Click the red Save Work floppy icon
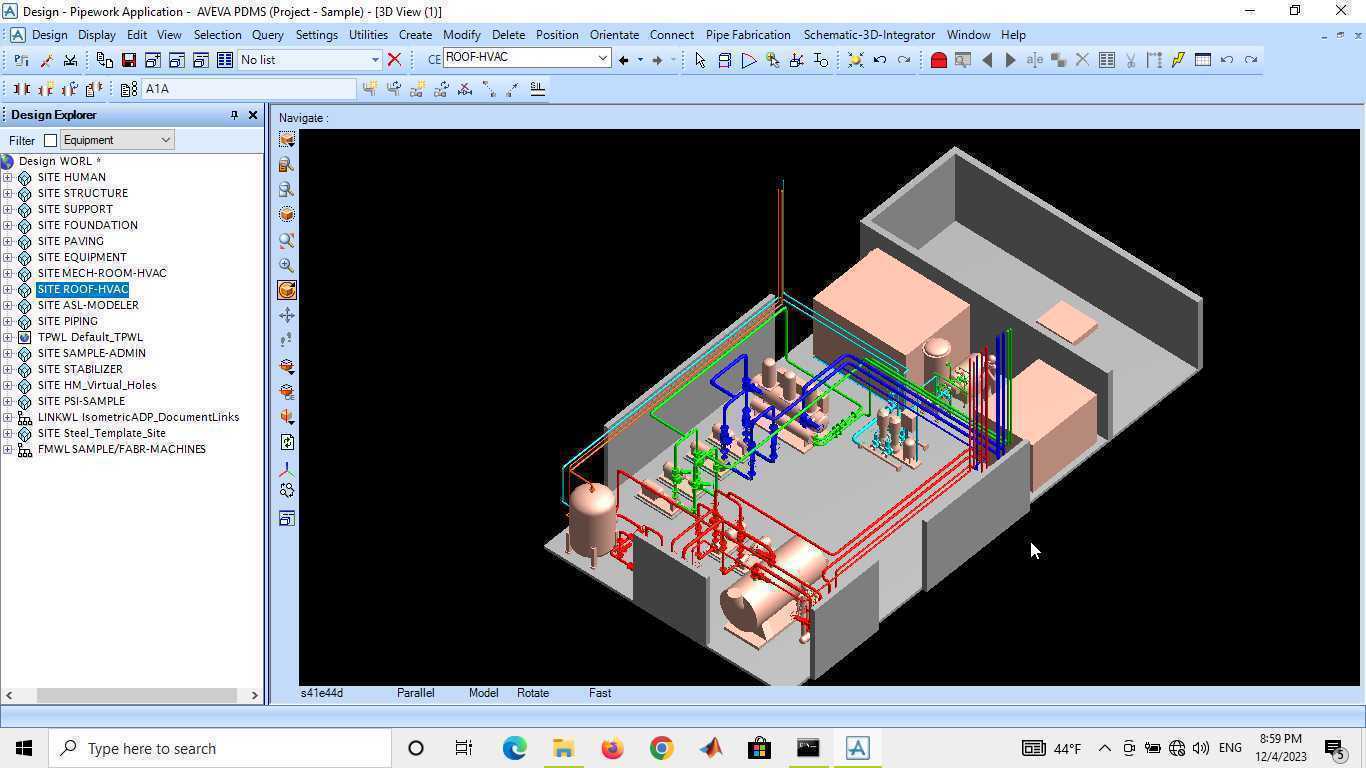The width and height of the screenshot is (1366, 768). tap(129, 60)
